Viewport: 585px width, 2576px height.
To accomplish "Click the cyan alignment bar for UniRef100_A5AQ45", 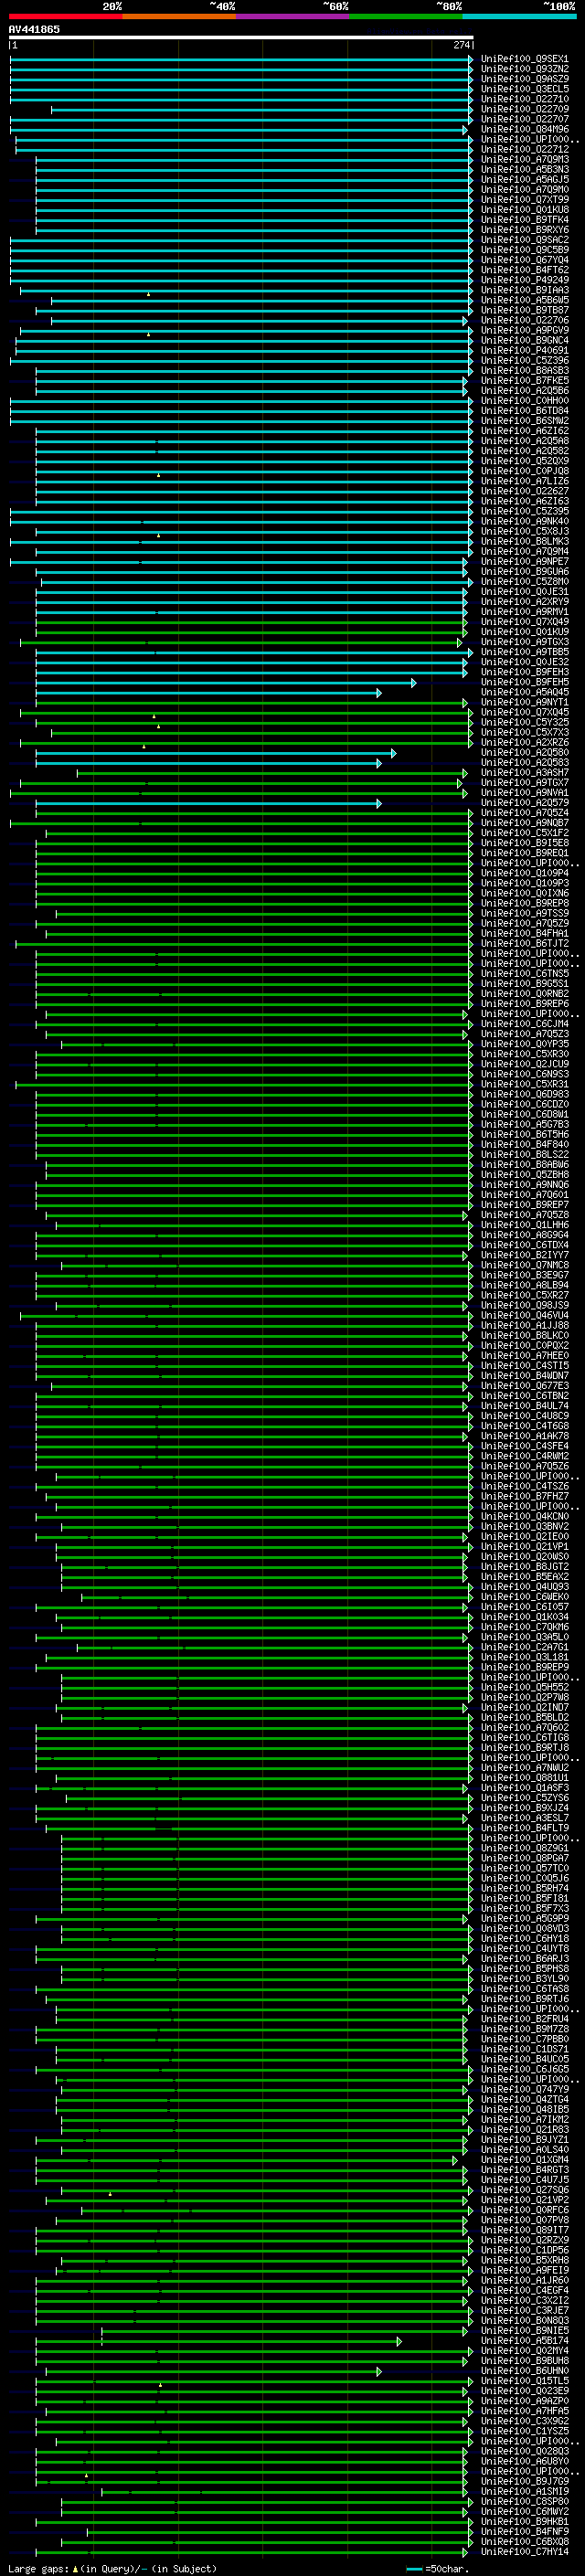I will pos(208,692).
